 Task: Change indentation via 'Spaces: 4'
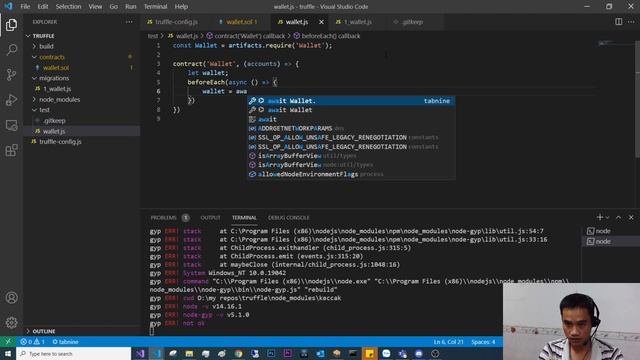(483, 342)
